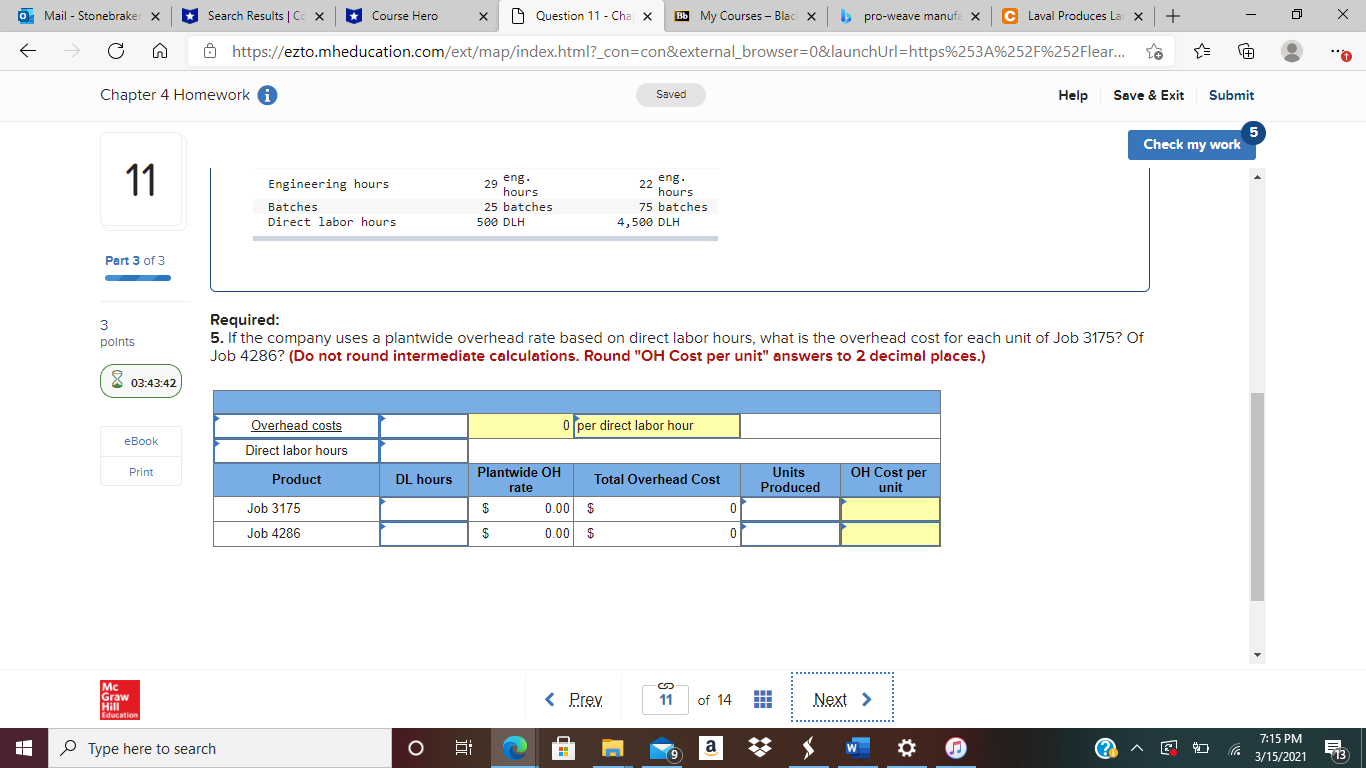The width and height of the screenshot is (1366, 768).
Task: Click OH Cost per unit cell for Job 3175
Action: 890,509
